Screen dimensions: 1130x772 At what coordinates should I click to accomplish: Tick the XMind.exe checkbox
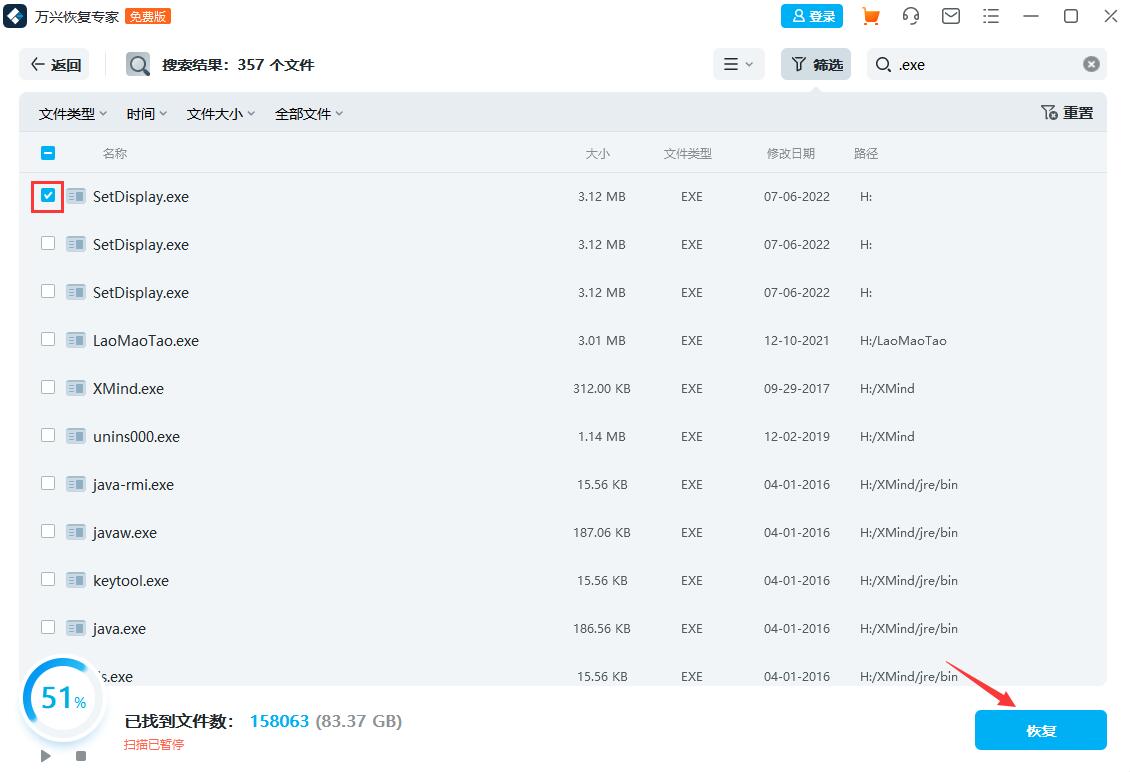pos(48,387)
